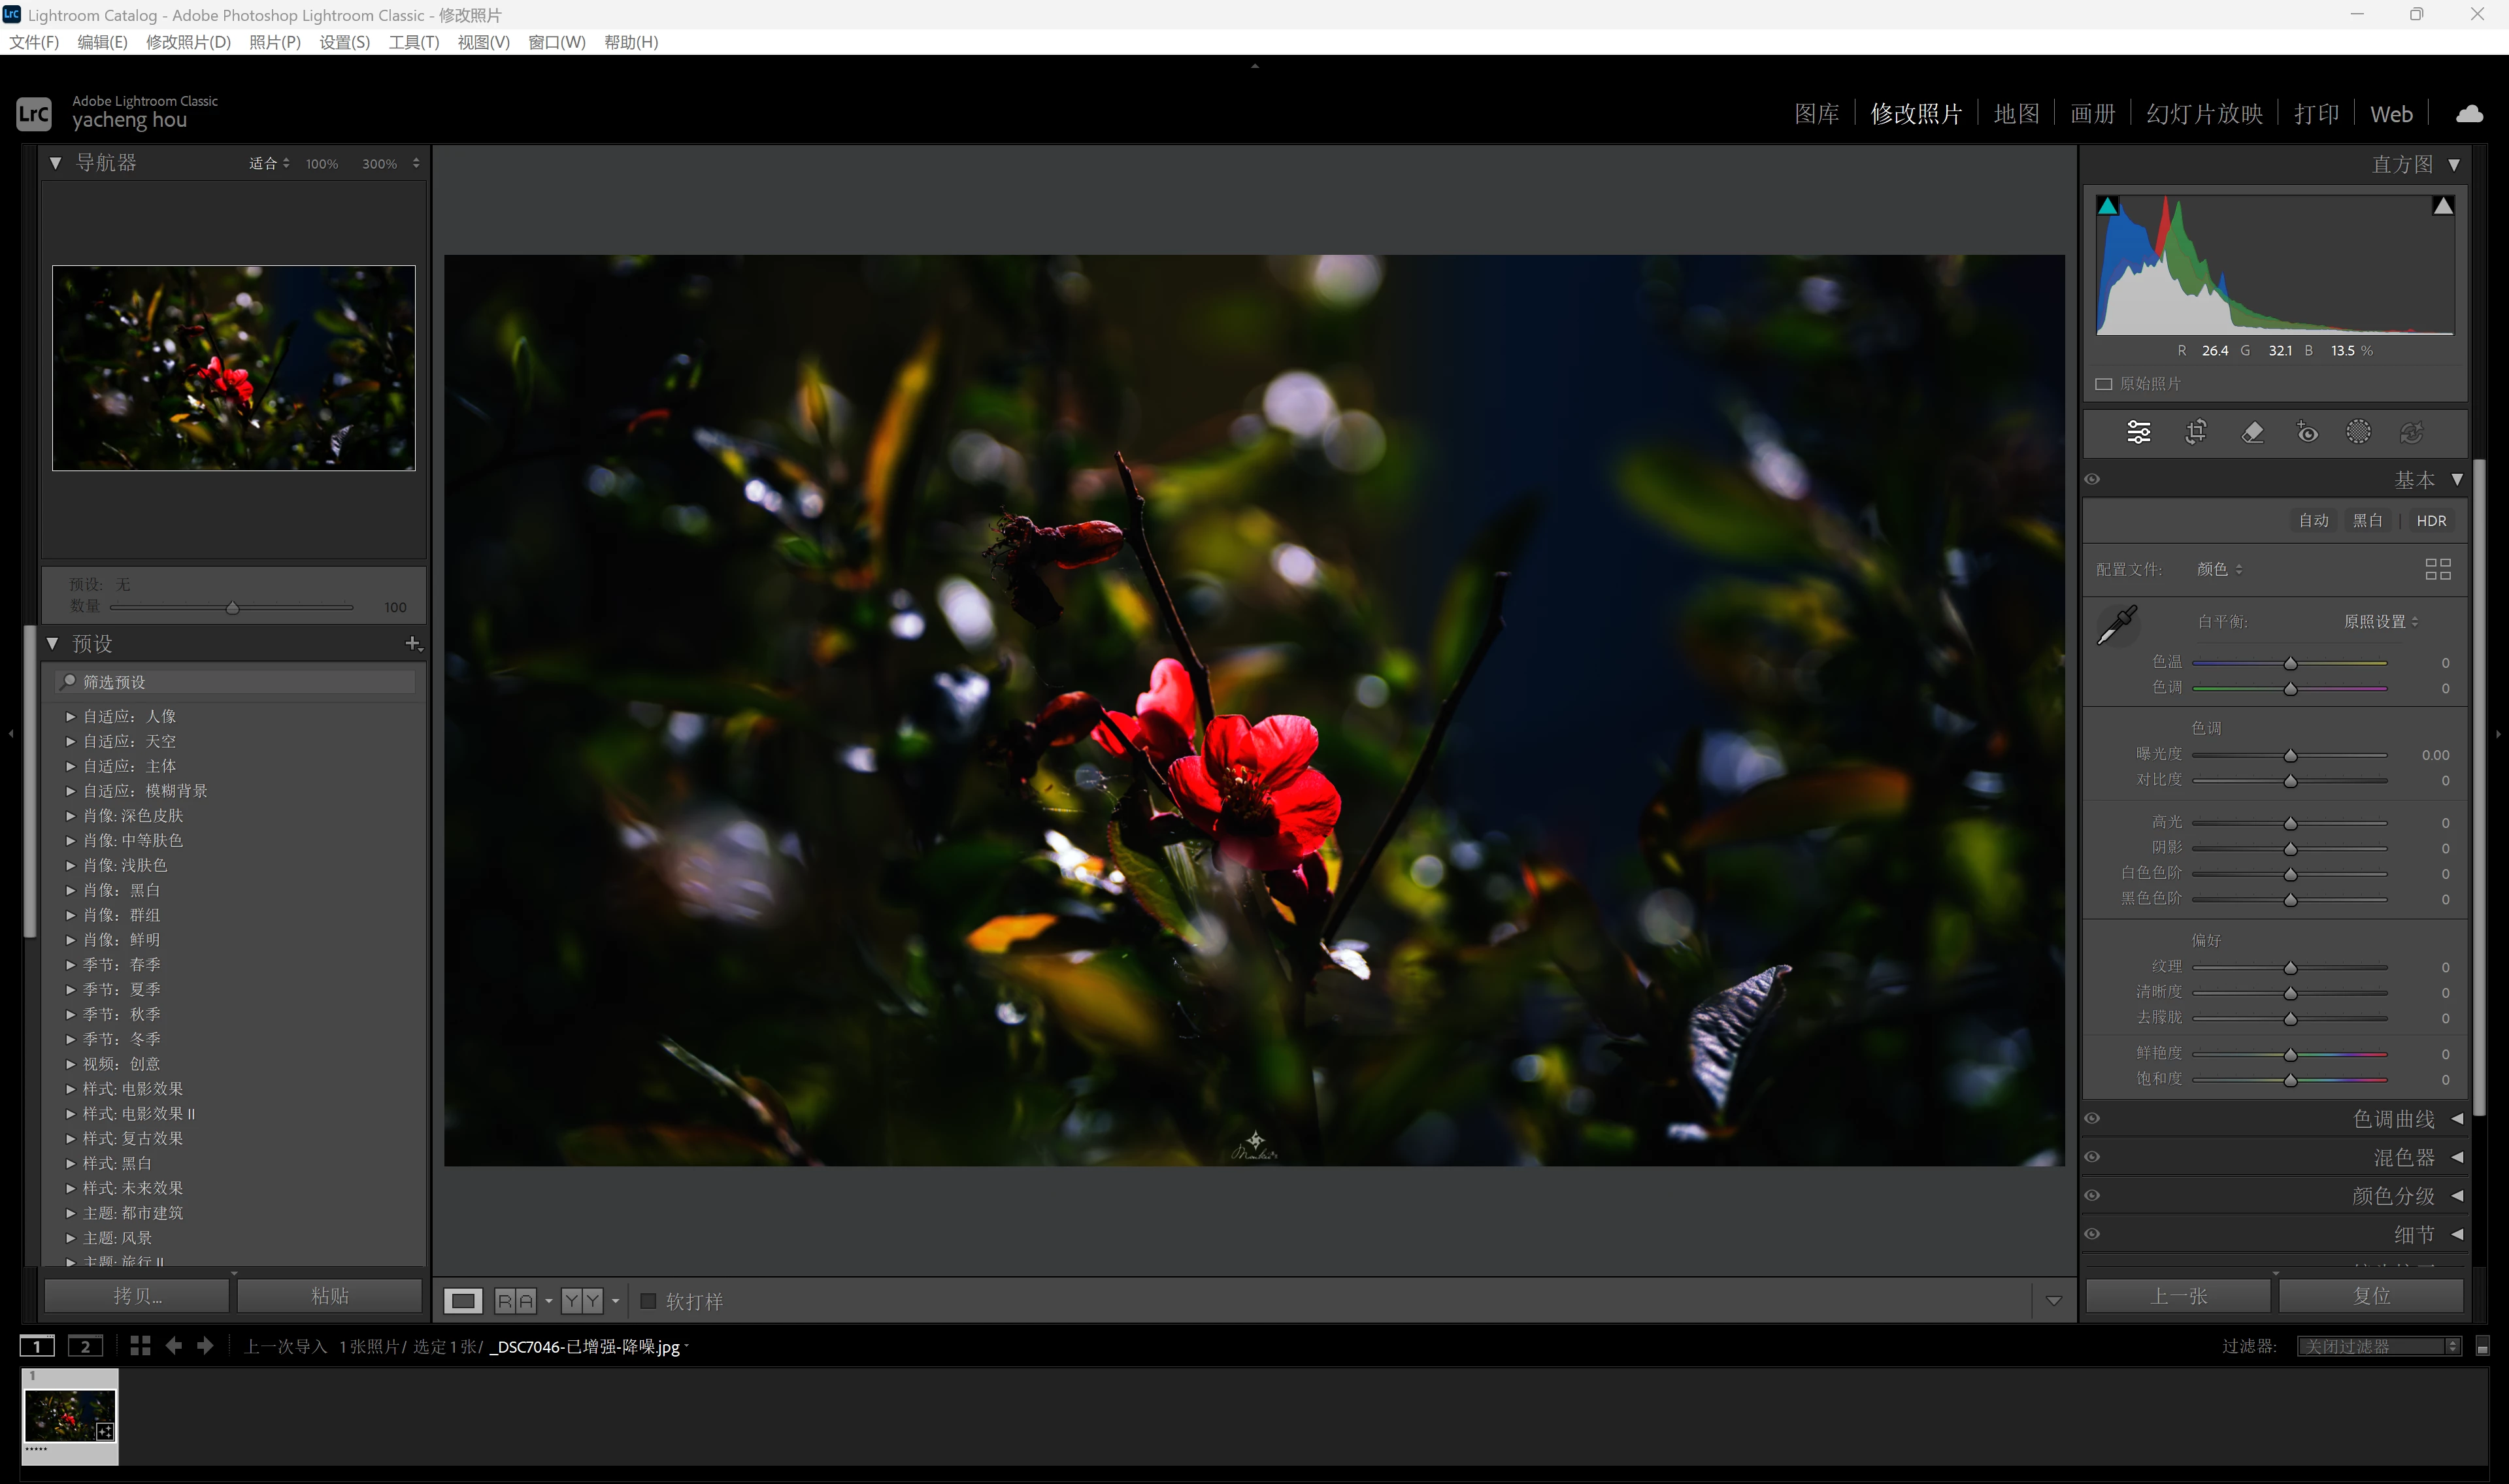This screenshot has width=2509, height=1484.
Task: Open the Masking tool circle icon
Action: (2358, 432)
